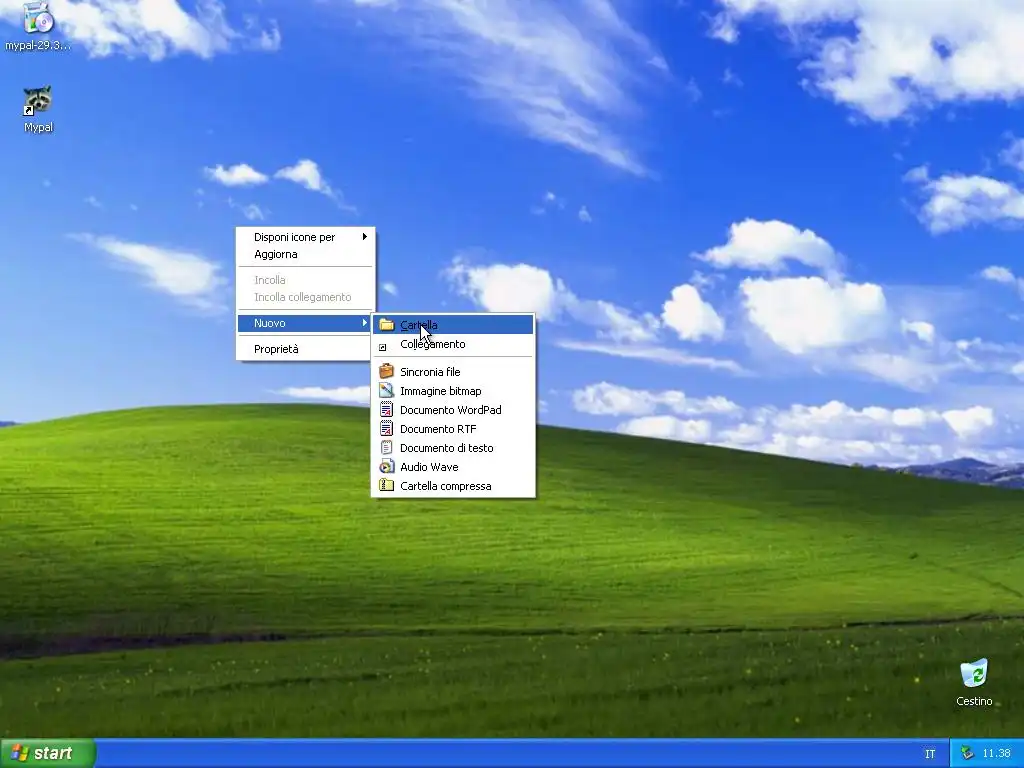Open the Start menu button
Viewport: 1024px width, 768px height.
click(48, 753)
